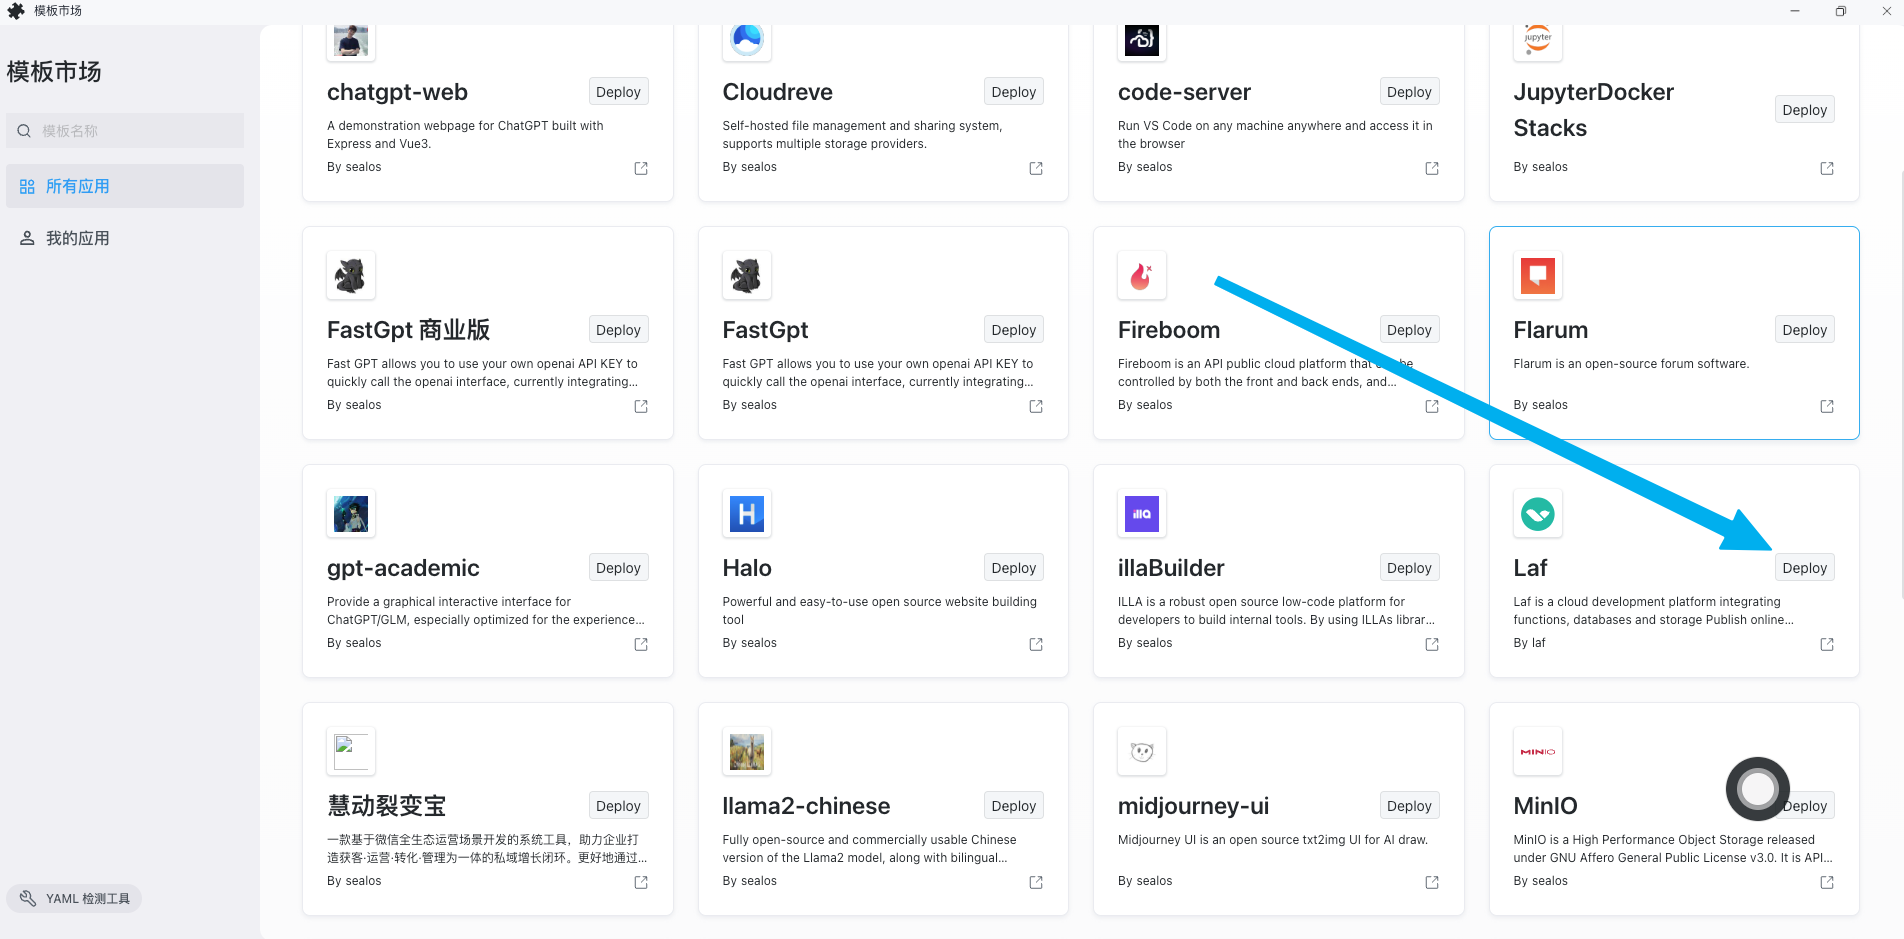Open the YAML 检测工具
Viewport: 1904px width, 939px height.
pos(73,898)
